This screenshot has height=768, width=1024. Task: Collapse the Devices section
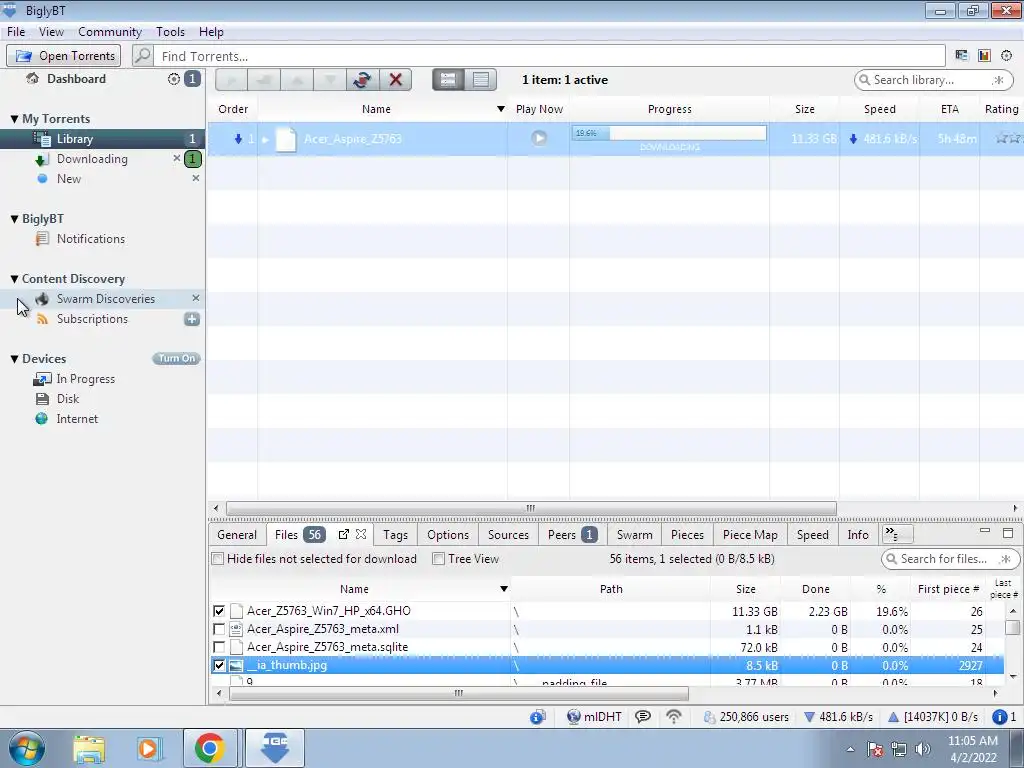pos(14,359)
